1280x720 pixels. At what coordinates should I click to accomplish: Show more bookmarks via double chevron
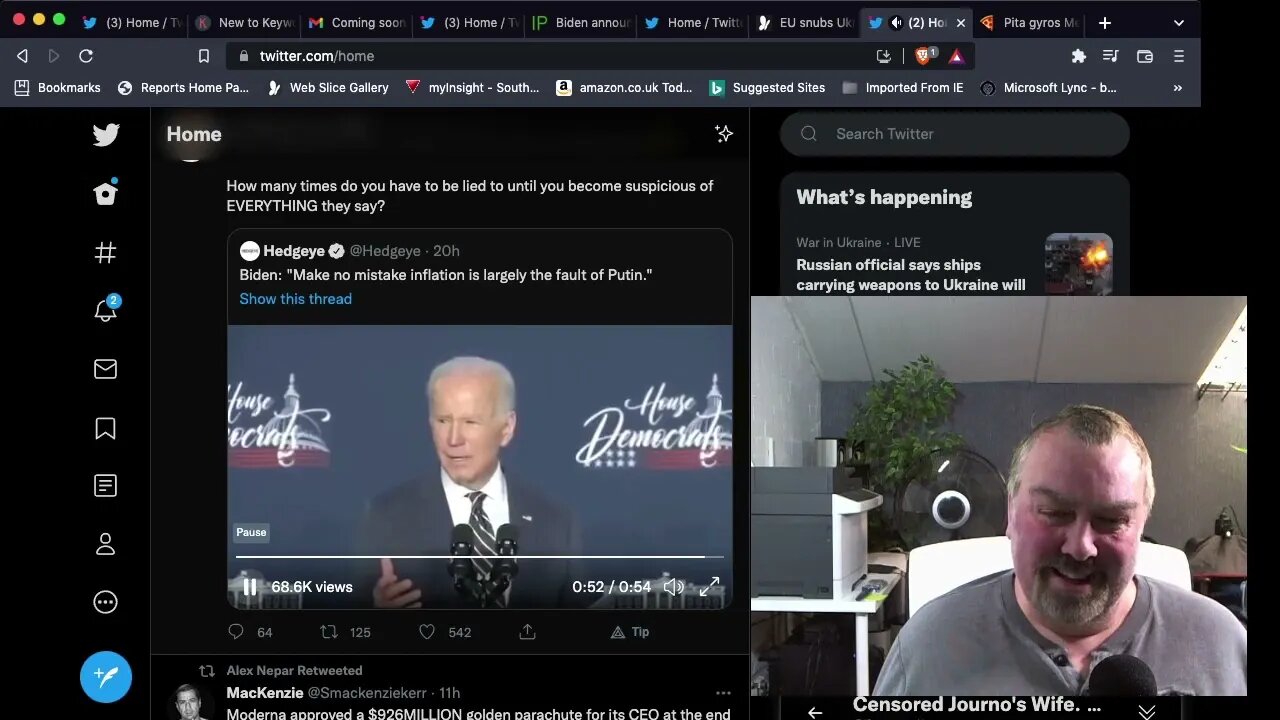pos(1177,88)
